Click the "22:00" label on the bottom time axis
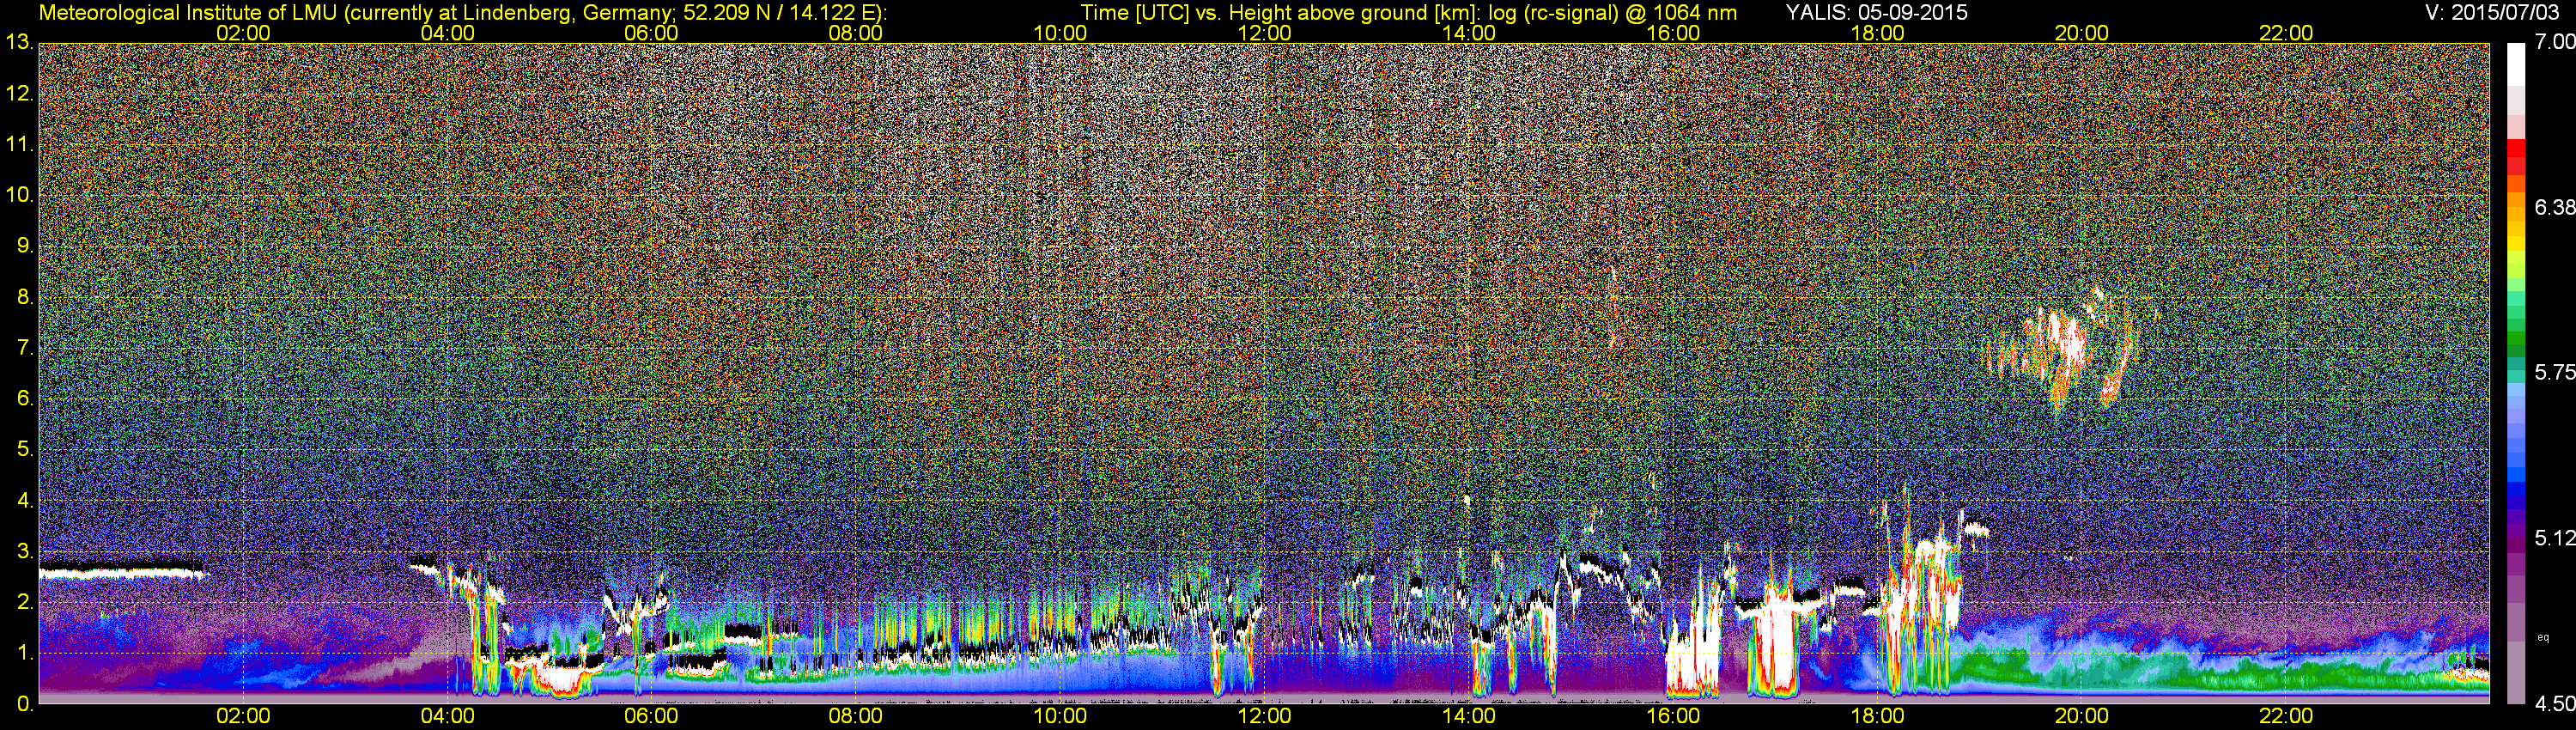Screen dimensions: 2576x730 [x=2286, y=717]
